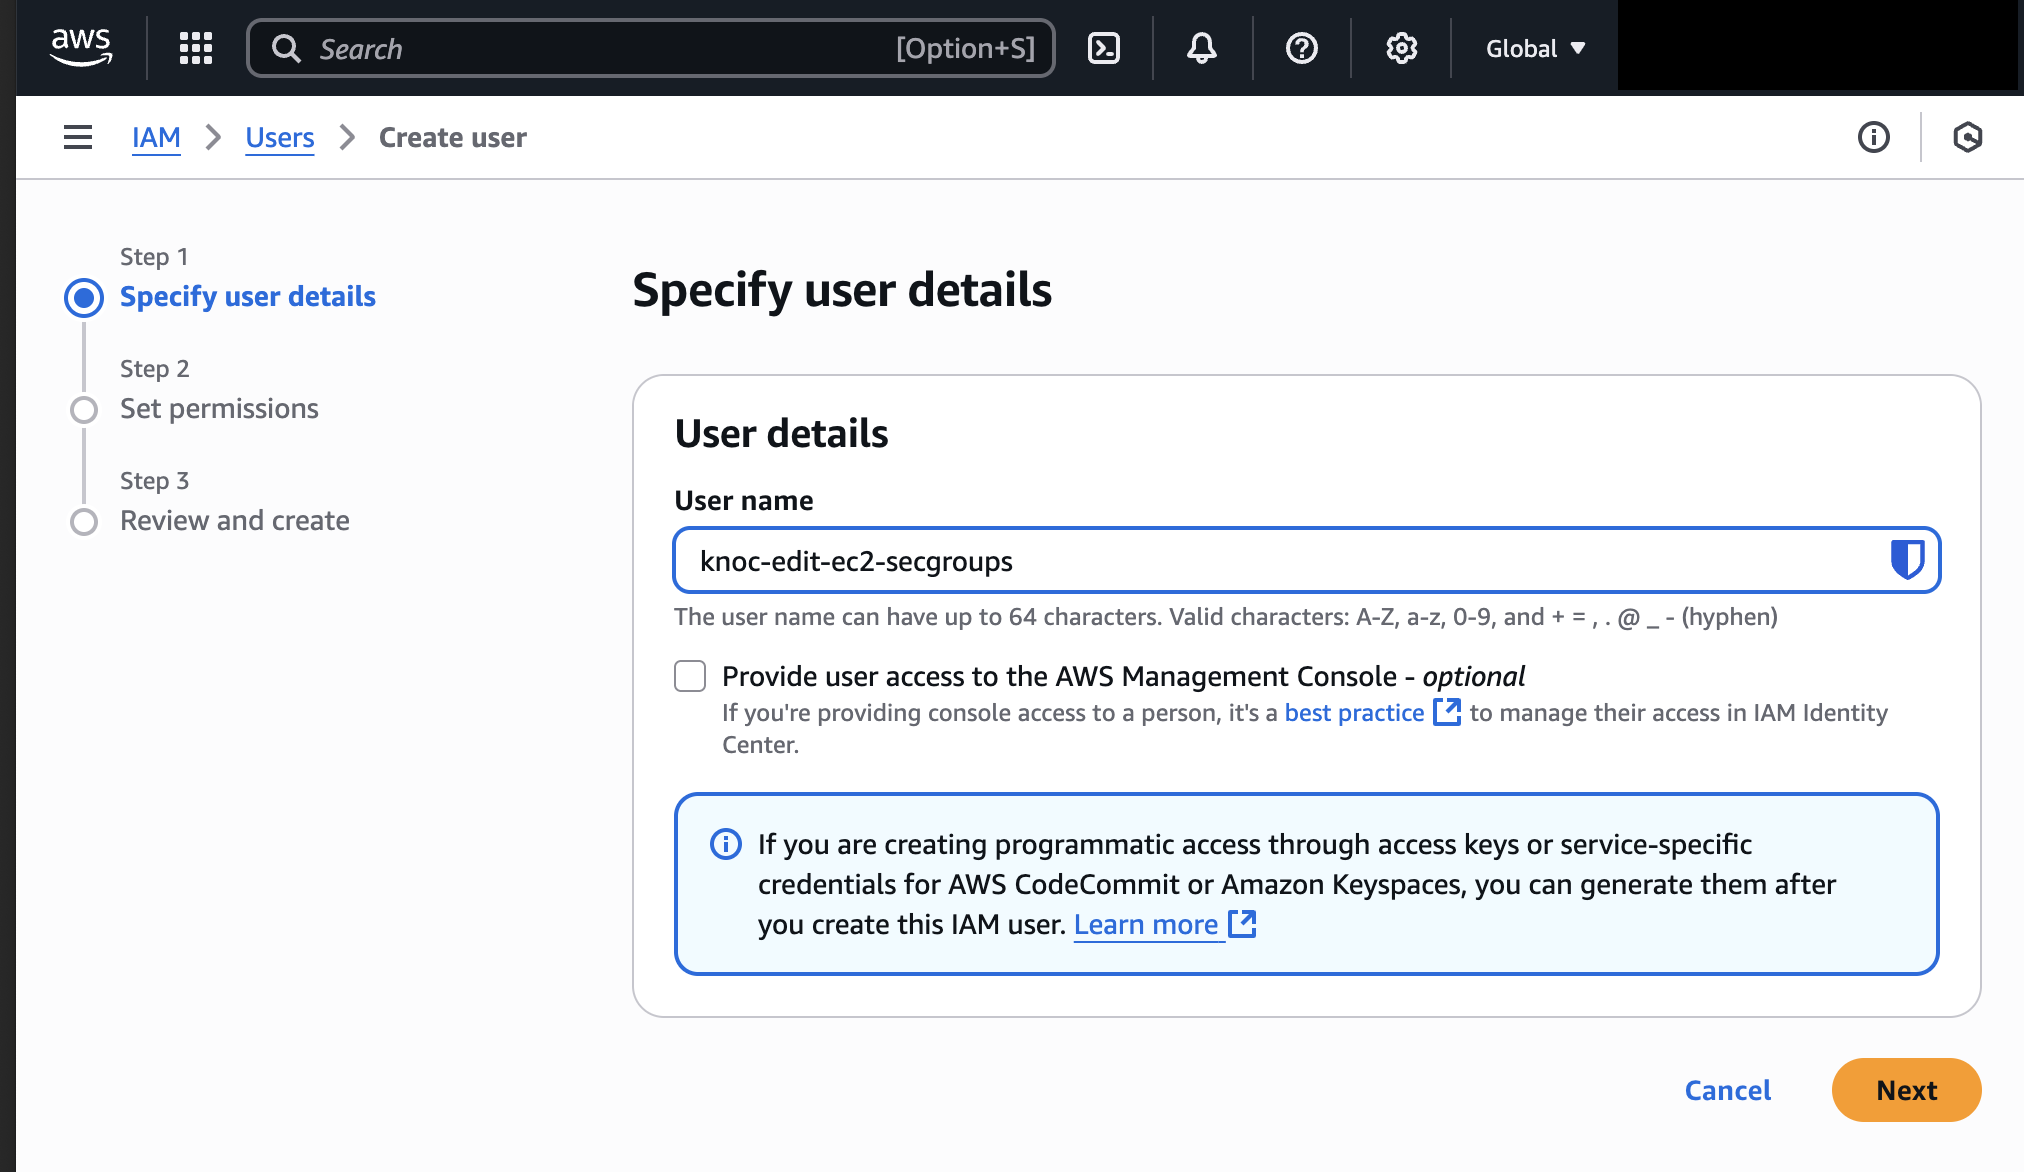The image size is (2024, 1172).
Task: Navigate to Users via breadcrumb
Action: pyautogui.click(x=279, y=137)
